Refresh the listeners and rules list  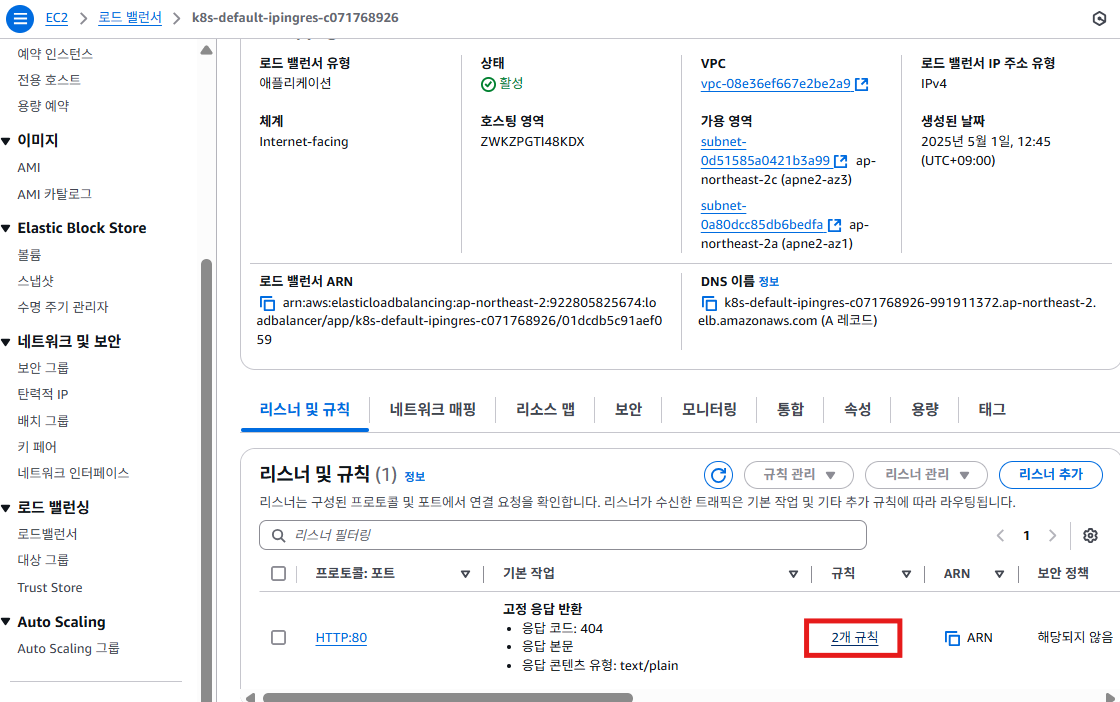tap(719, 475)
